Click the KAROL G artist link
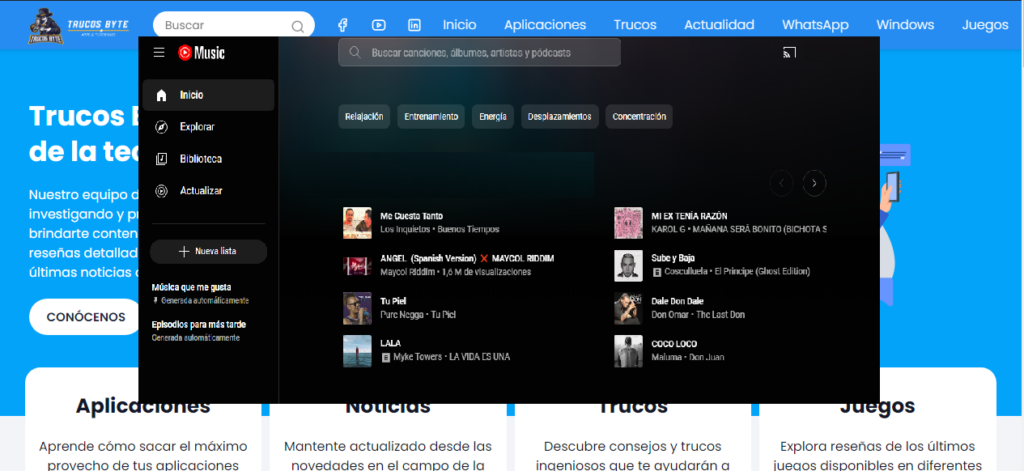Viewport: 1024px width, 471px height. click(x=668, y=230)
